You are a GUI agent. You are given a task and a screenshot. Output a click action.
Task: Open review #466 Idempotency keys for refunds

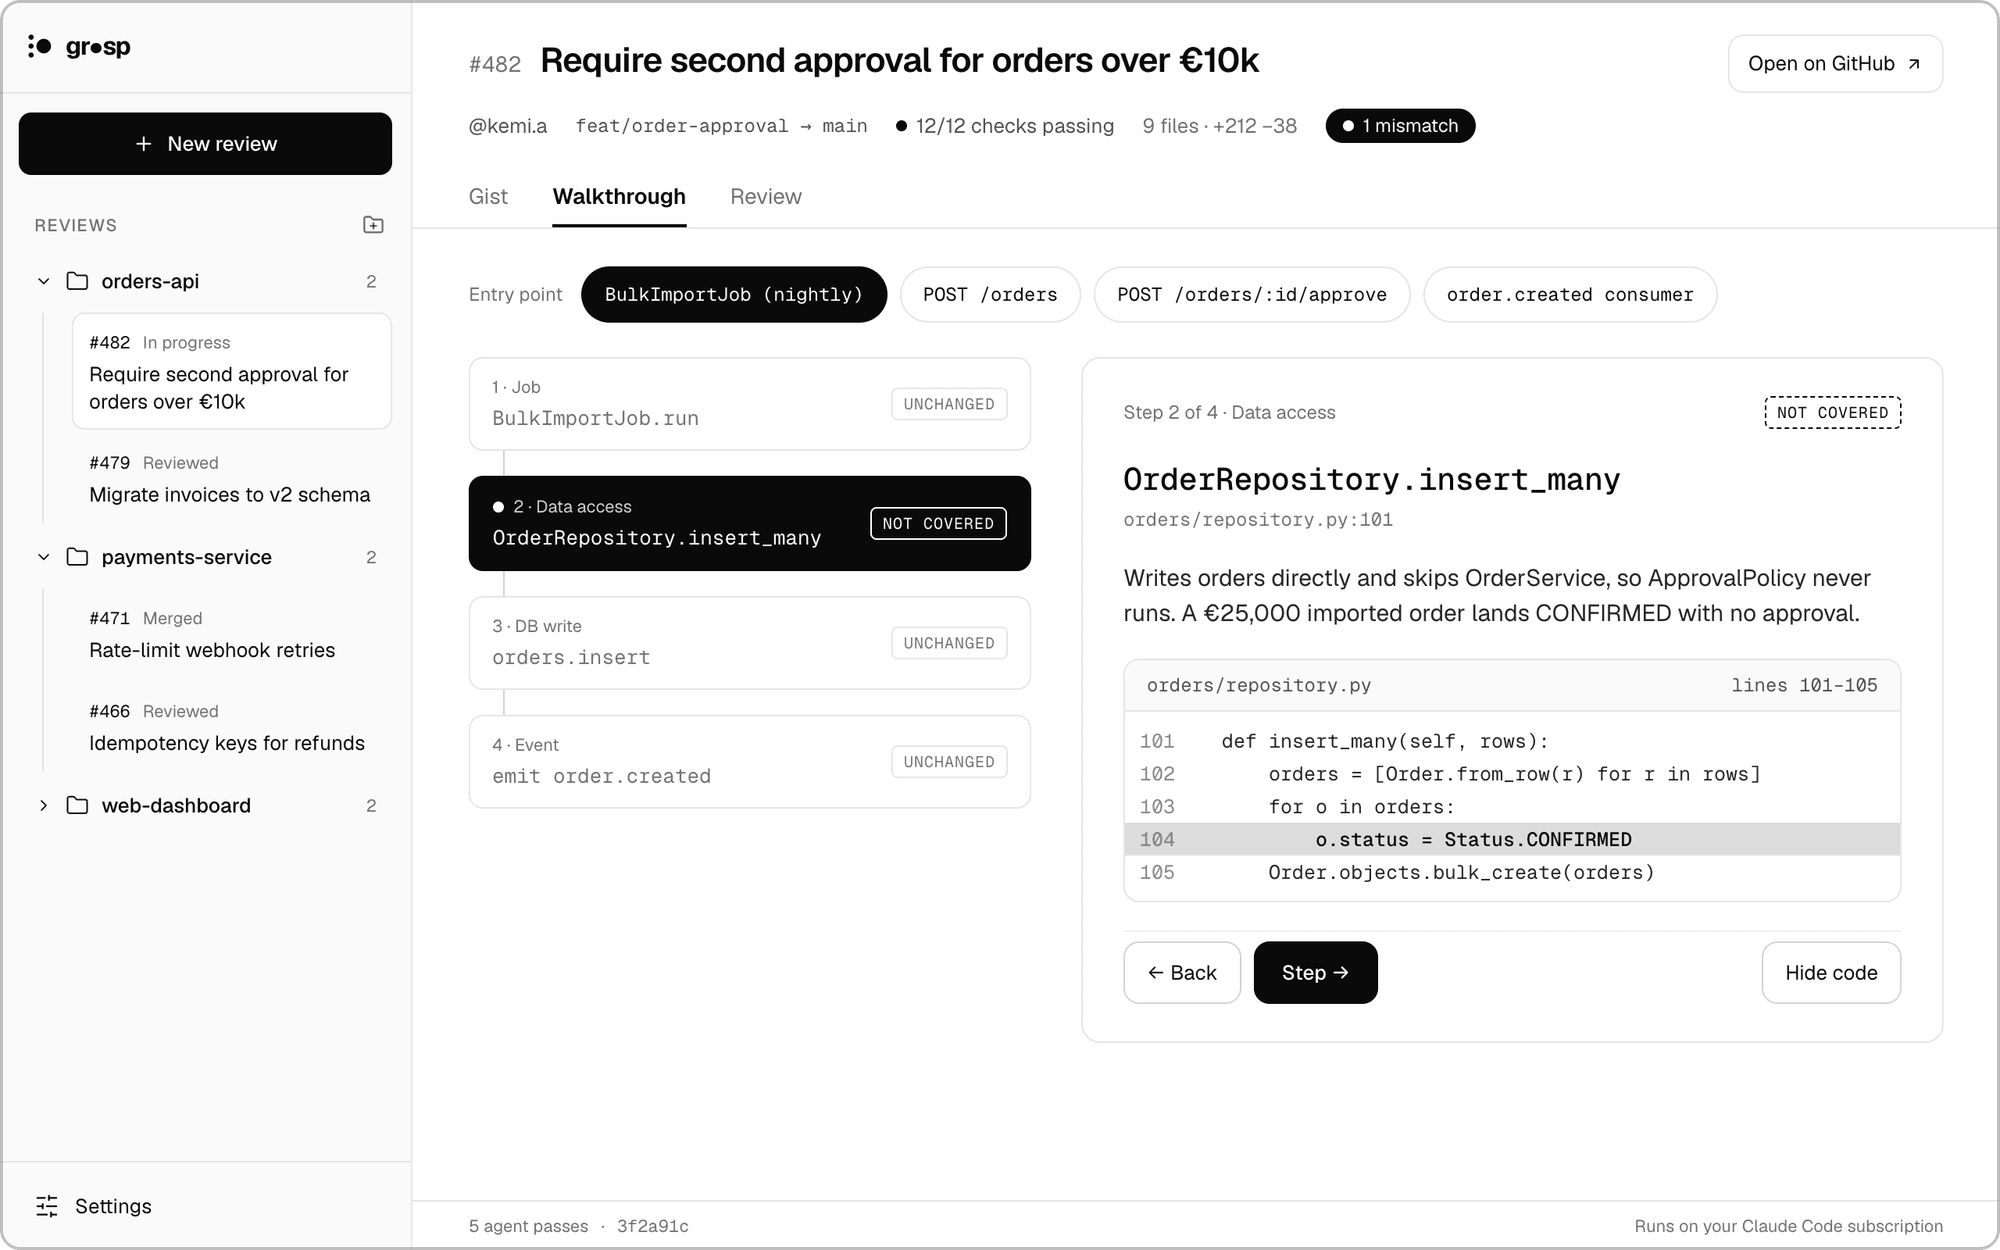[231, 728]
